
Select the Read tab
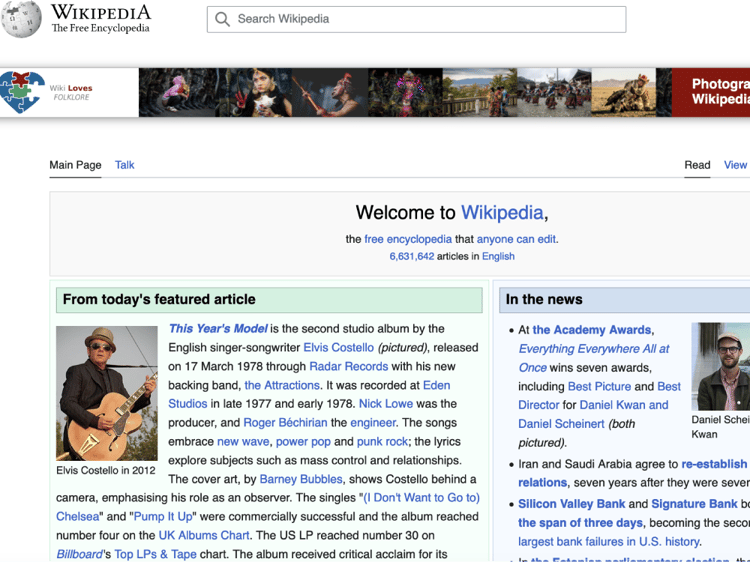[x=697, y=165]
